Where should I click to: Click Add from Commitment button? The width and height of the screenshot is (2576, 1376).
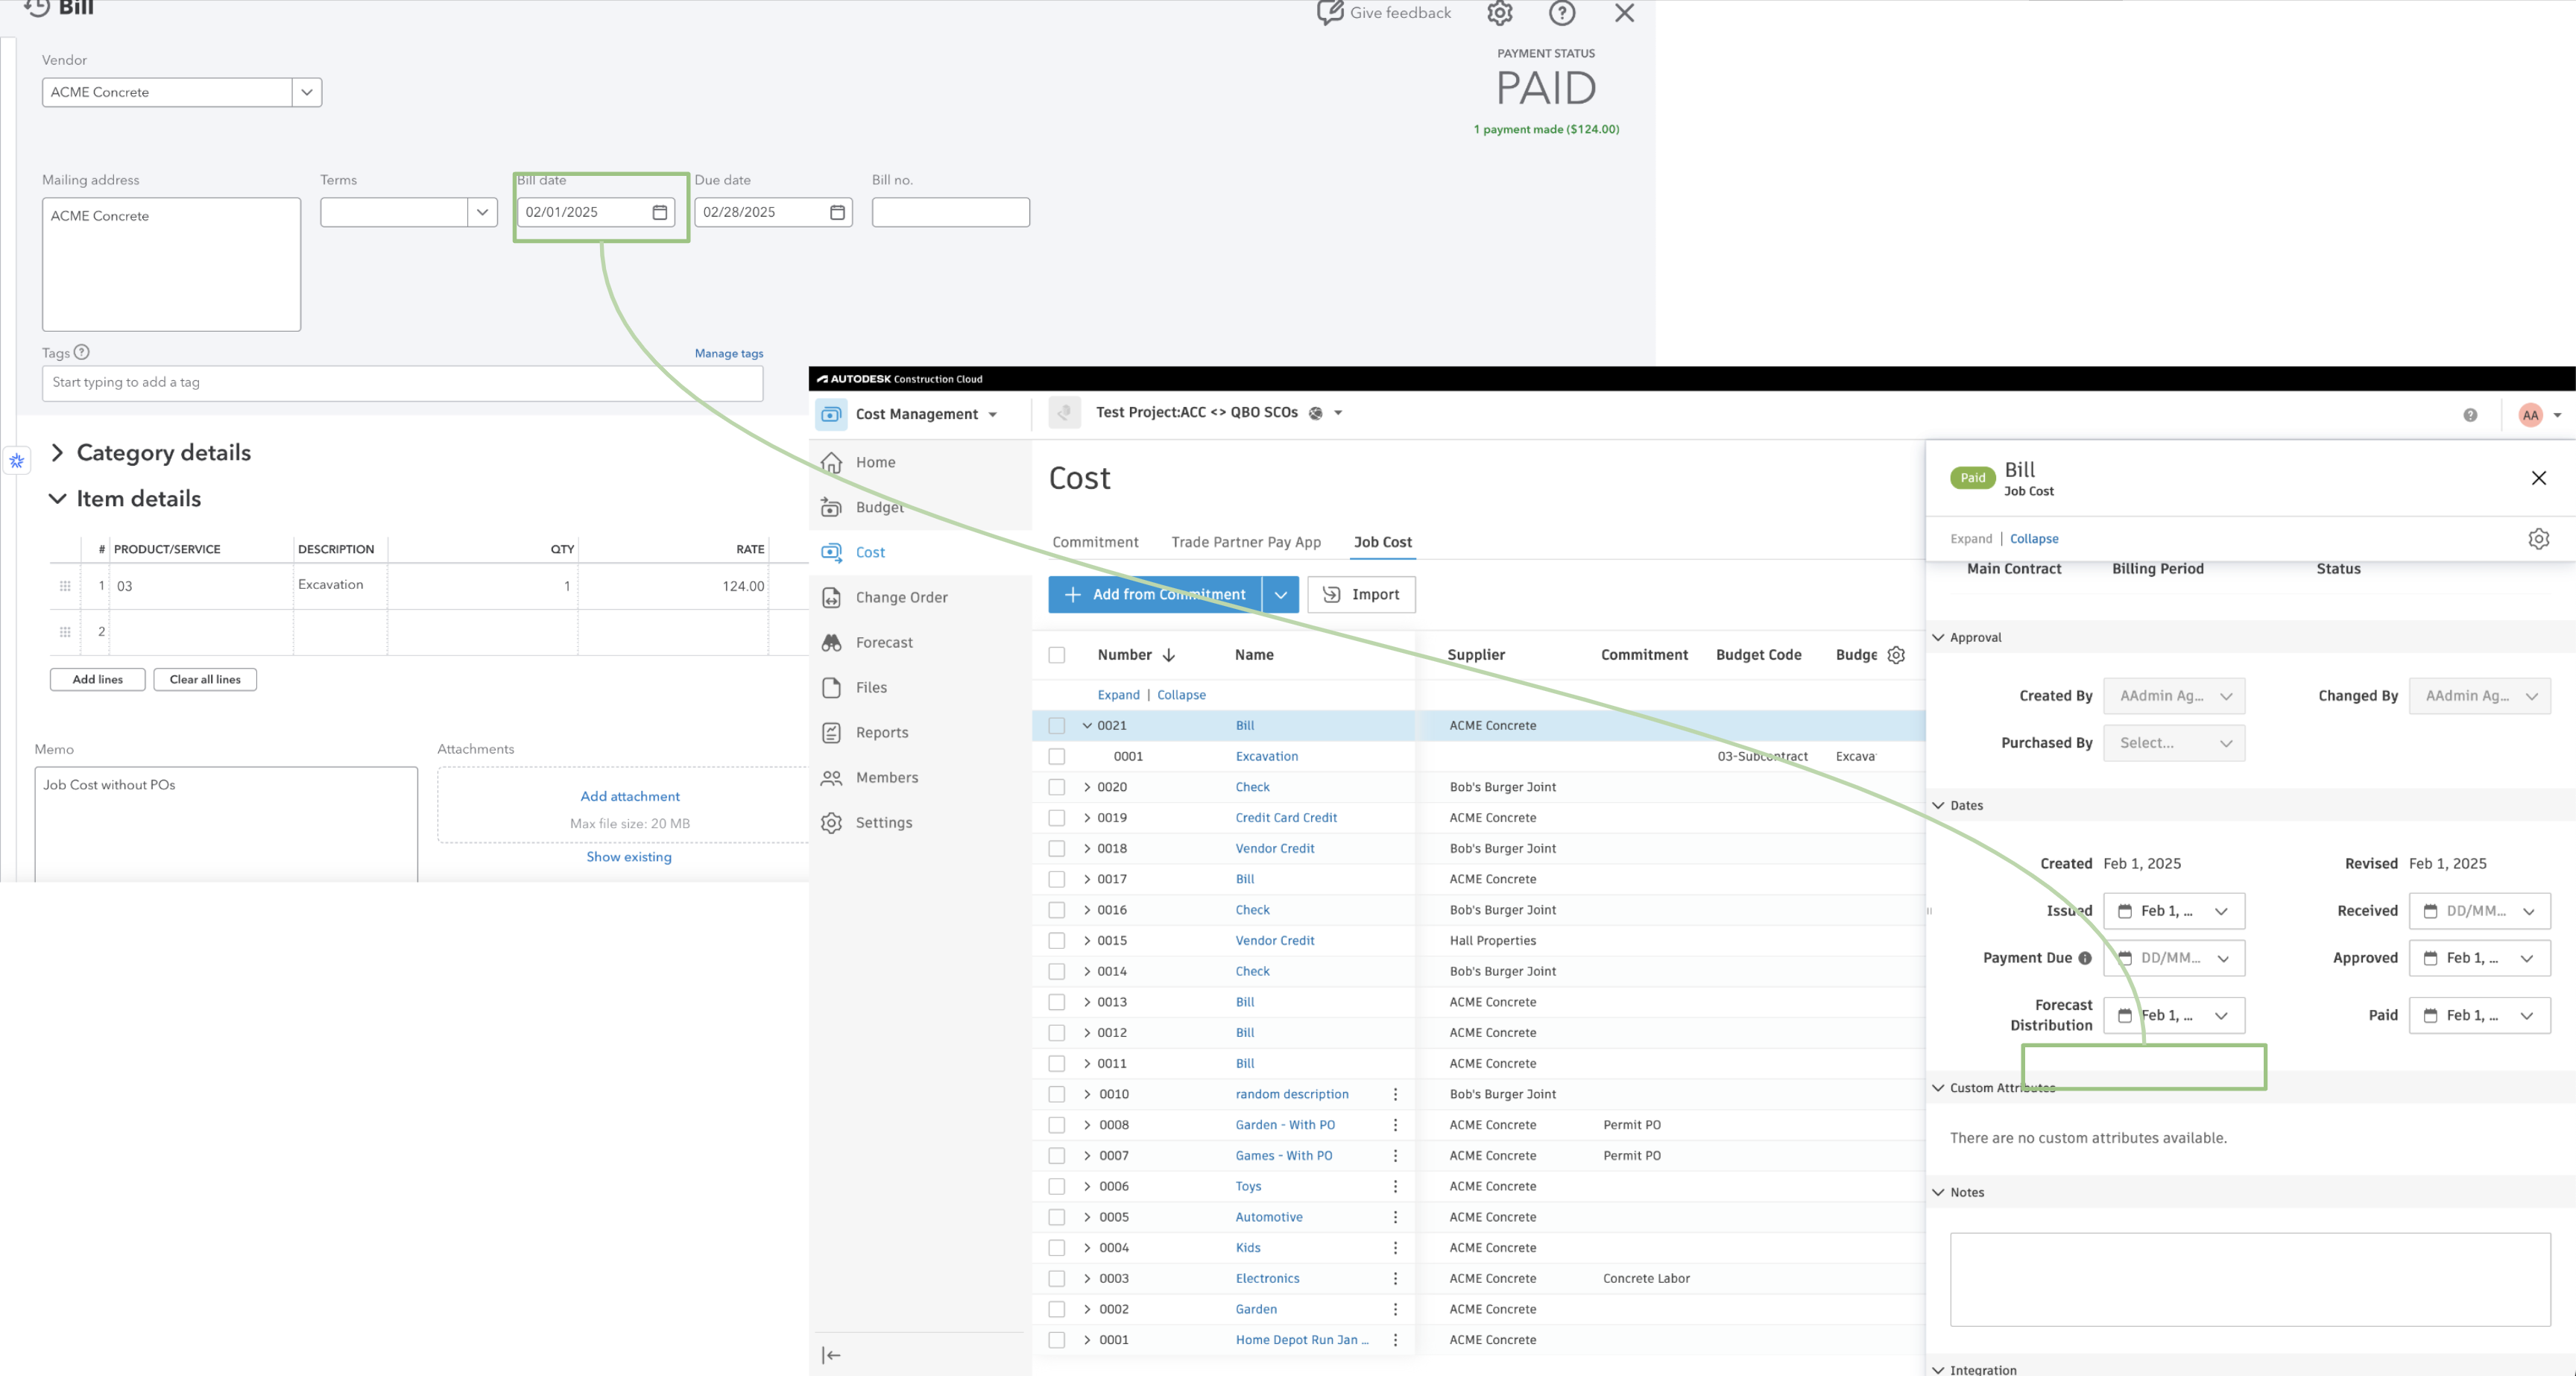coord(1155,594)
